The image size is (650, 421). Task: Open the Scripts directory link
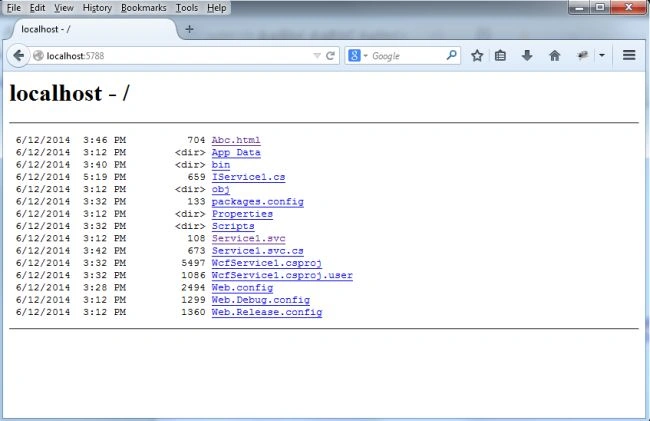pos(233,226)
